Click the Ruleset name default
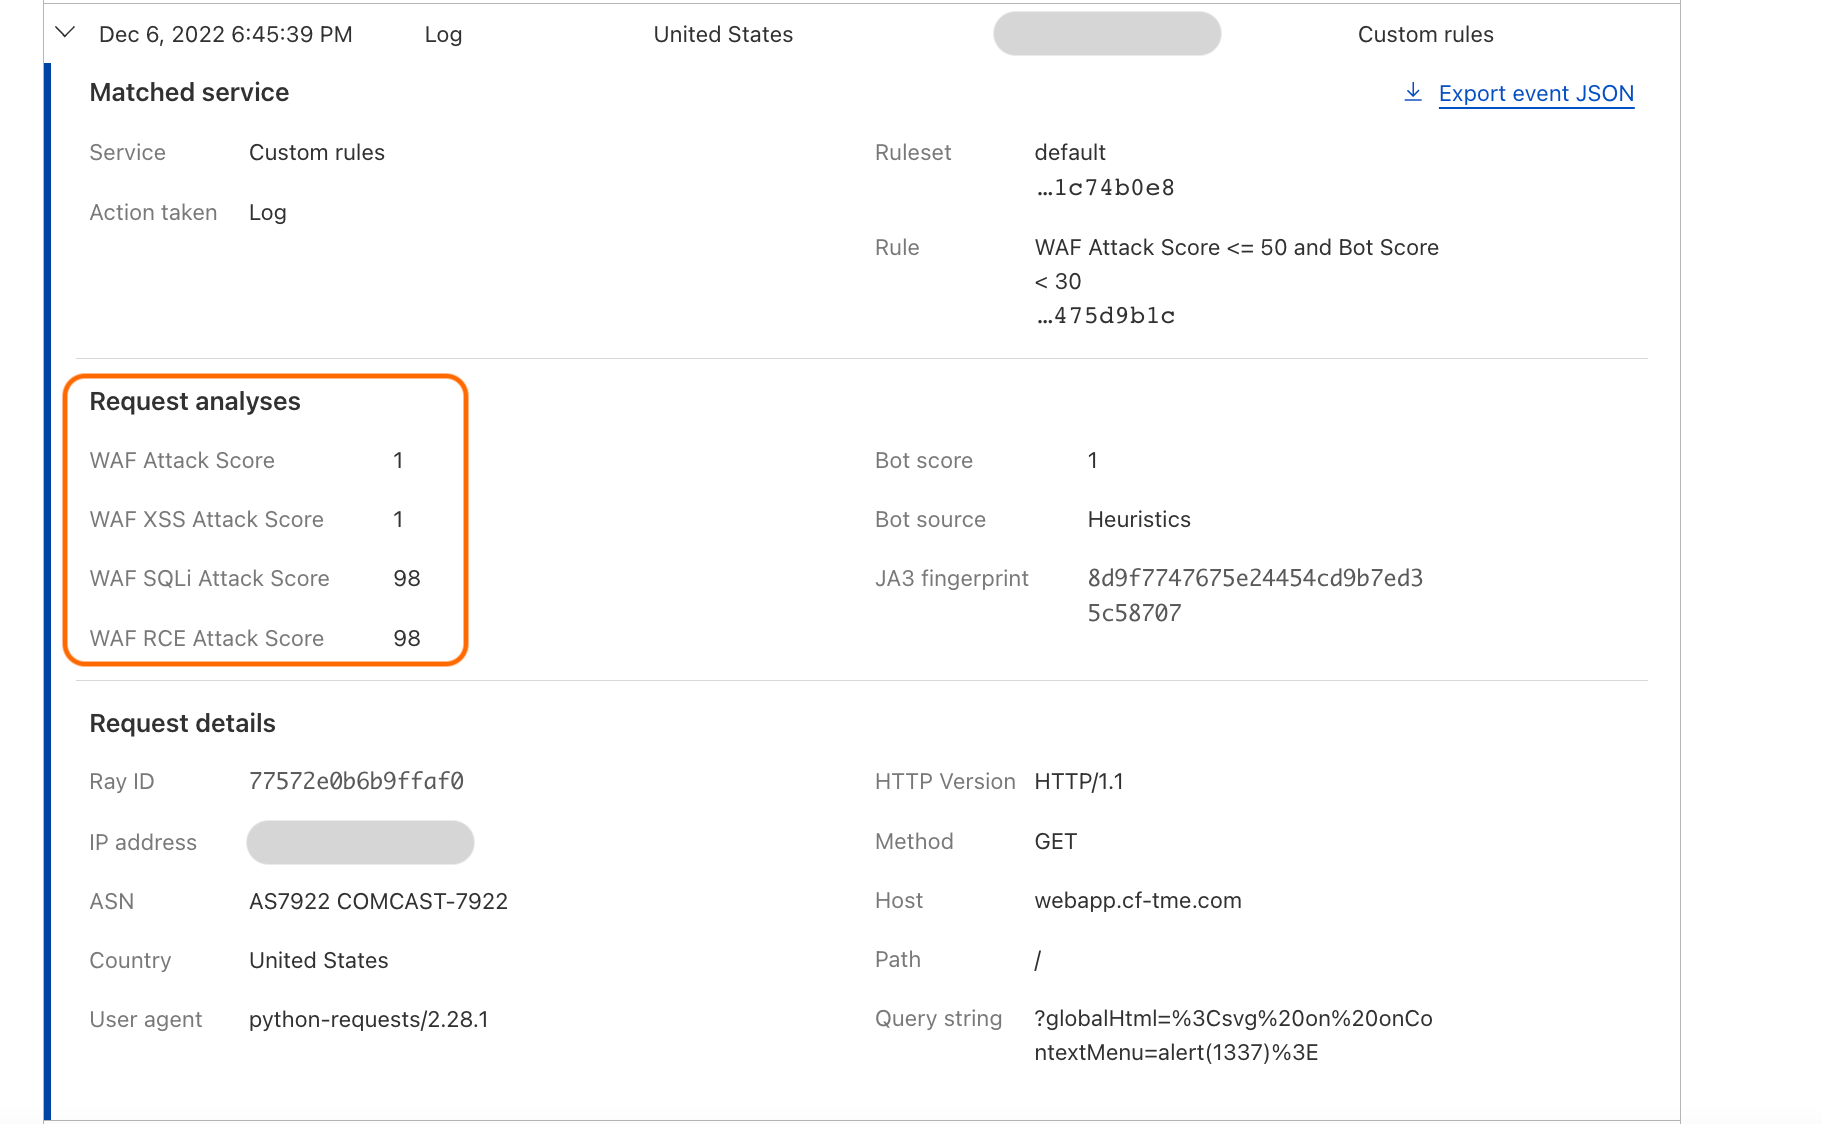Viewport: 1822px width, 1124px height. pyautogui.click(x=1070, y=152)
